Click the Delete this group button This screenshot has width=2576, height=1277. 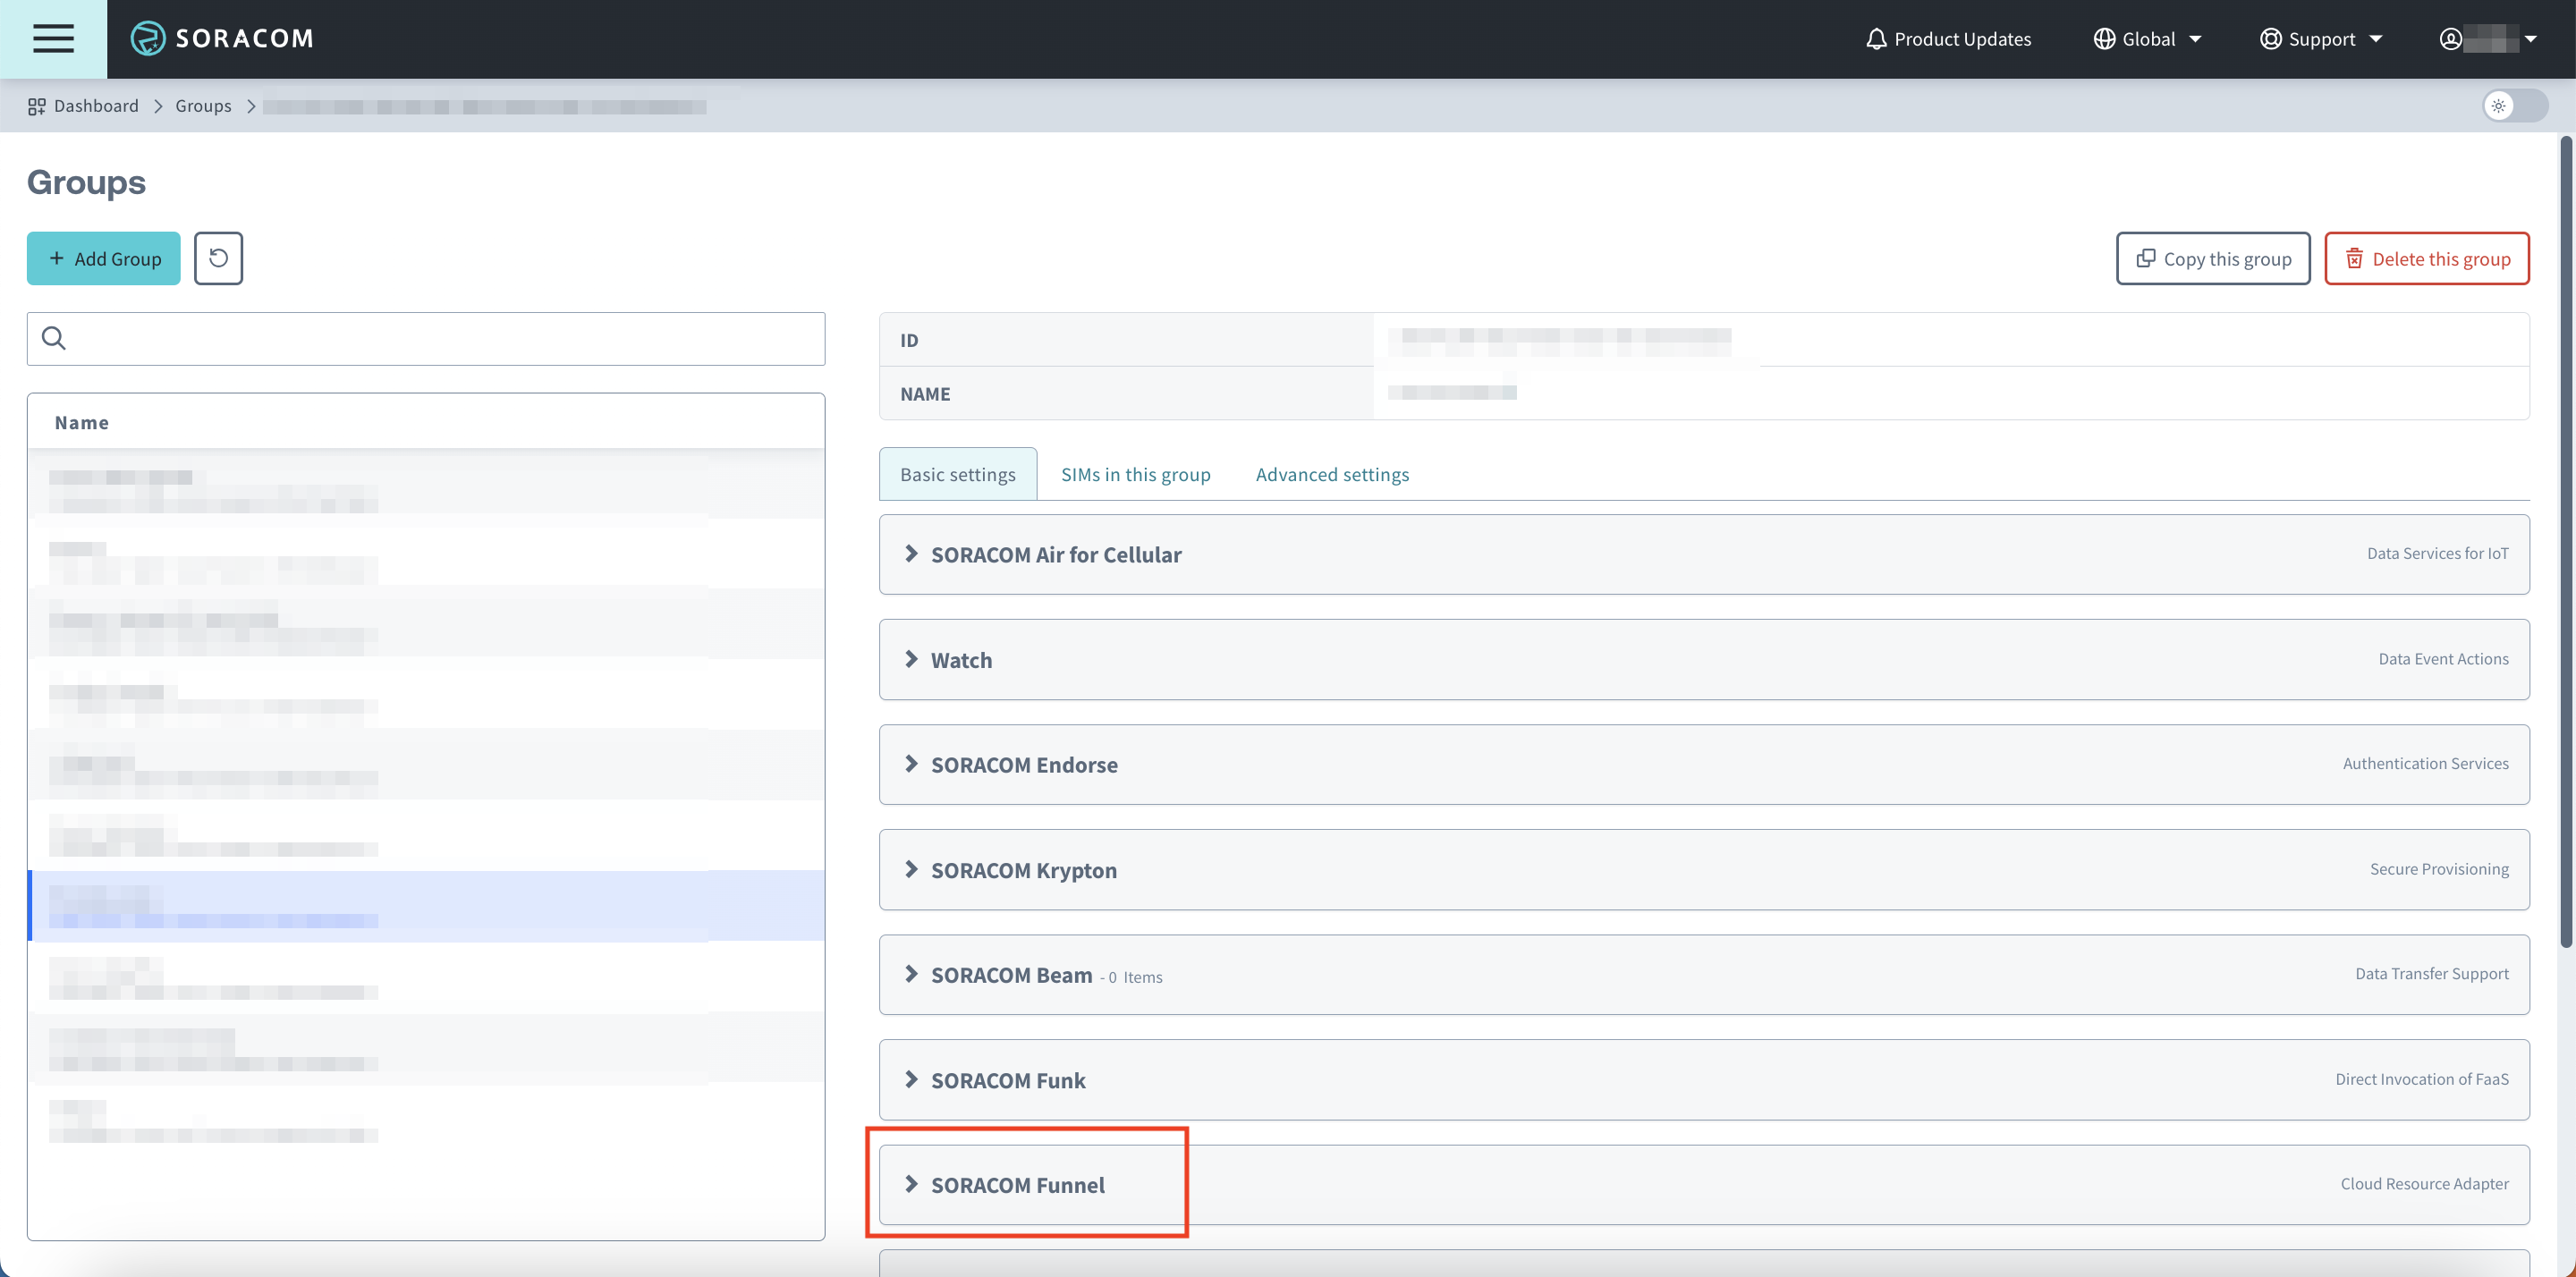click(2426, 259)
